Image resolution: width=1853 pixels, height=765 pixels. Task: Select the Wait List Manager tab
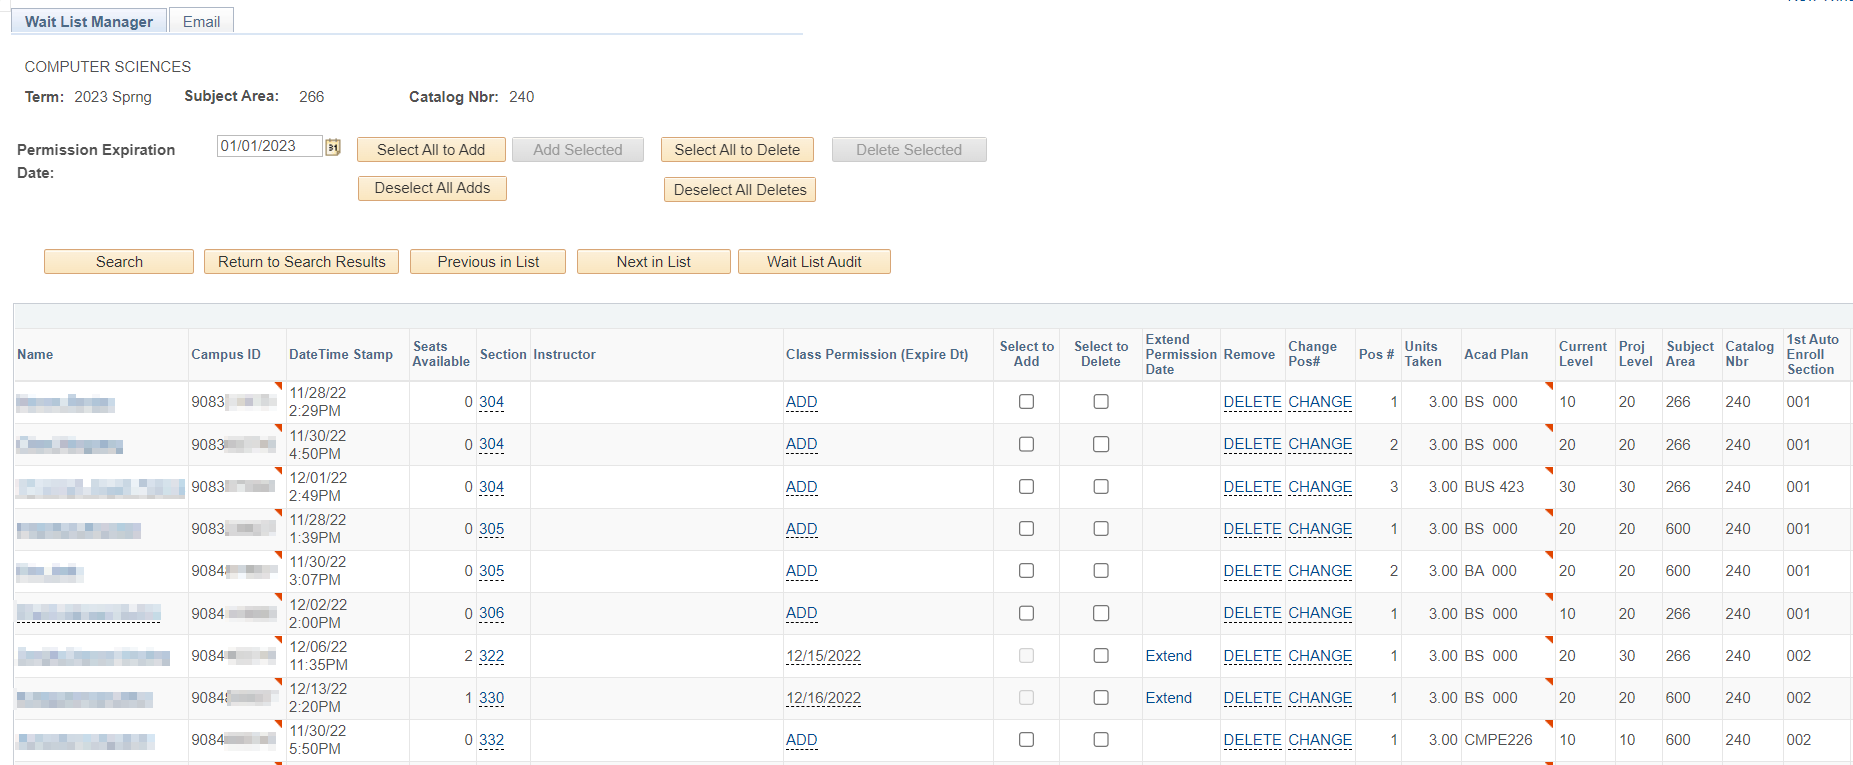pyautogui.click(x=89, y=21)
